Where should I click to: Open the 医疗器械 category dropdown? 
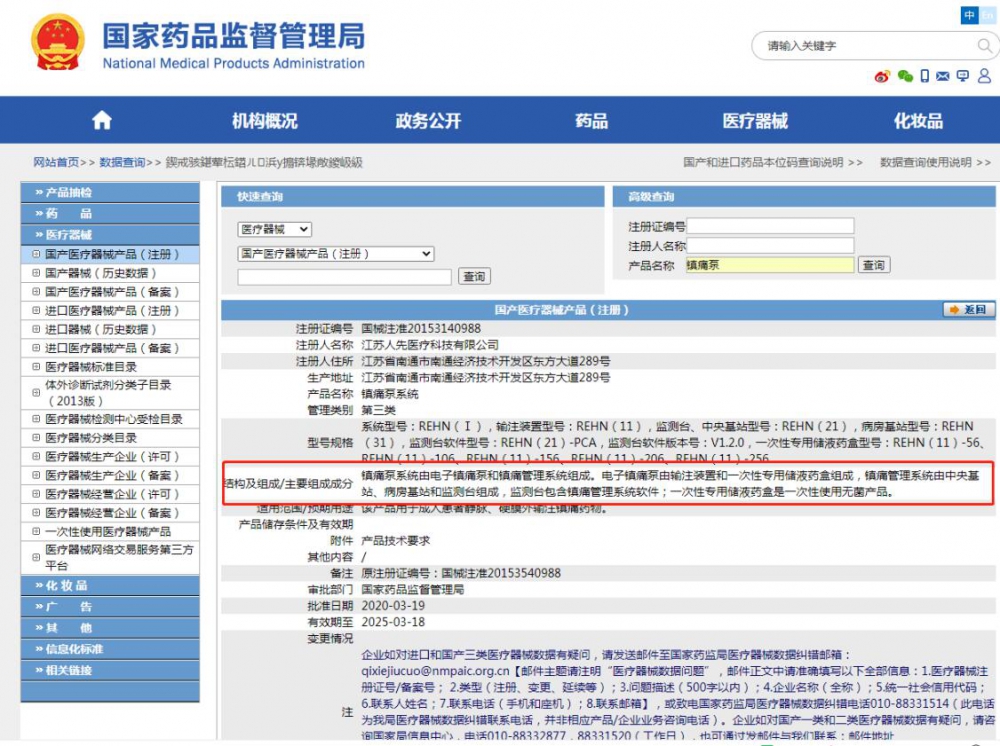click(x=274, y=230)
